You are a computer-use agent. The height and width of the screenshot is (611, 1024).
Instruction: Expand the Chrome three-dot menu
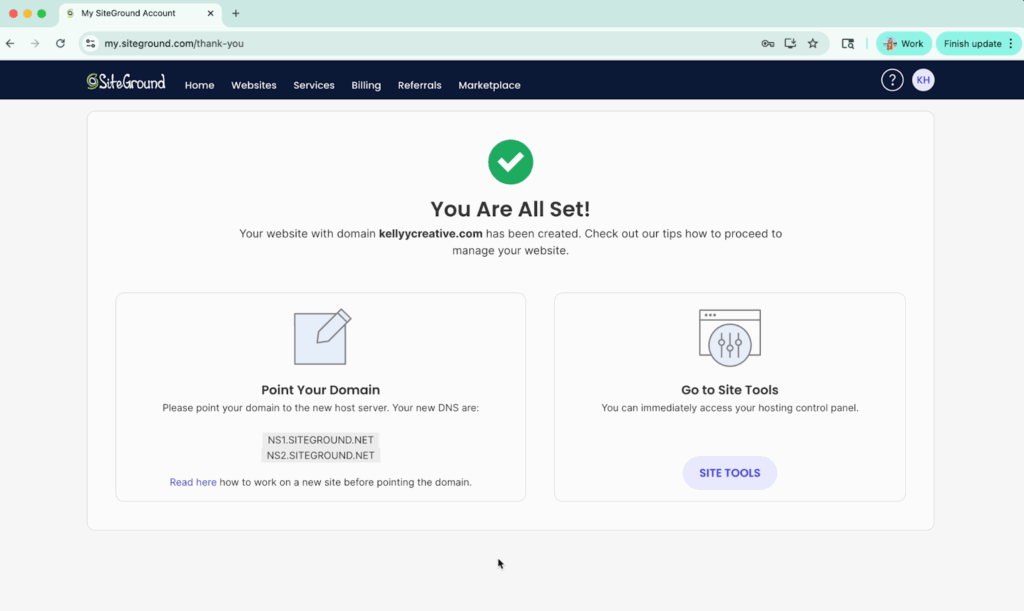point(1011,44)
